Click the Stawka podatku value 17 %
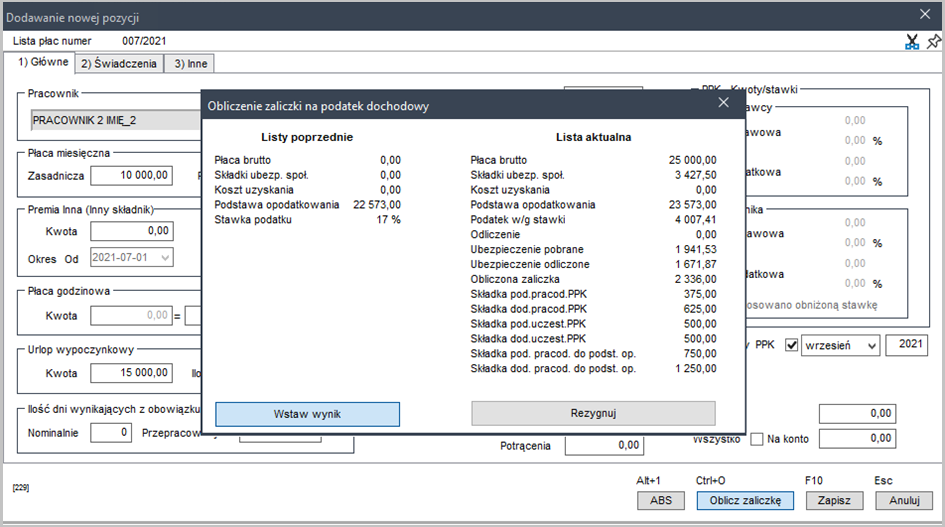This screenshot has width=945, height=527. (389, 219)
